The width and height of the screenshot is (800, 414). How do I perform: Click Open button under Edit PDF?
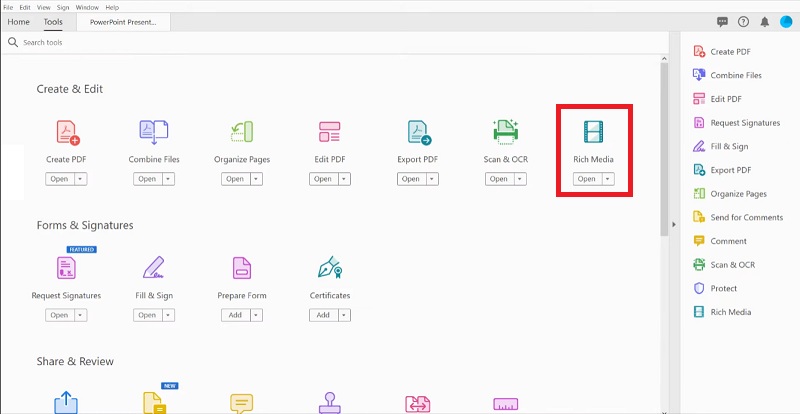(x=323, y=179)
